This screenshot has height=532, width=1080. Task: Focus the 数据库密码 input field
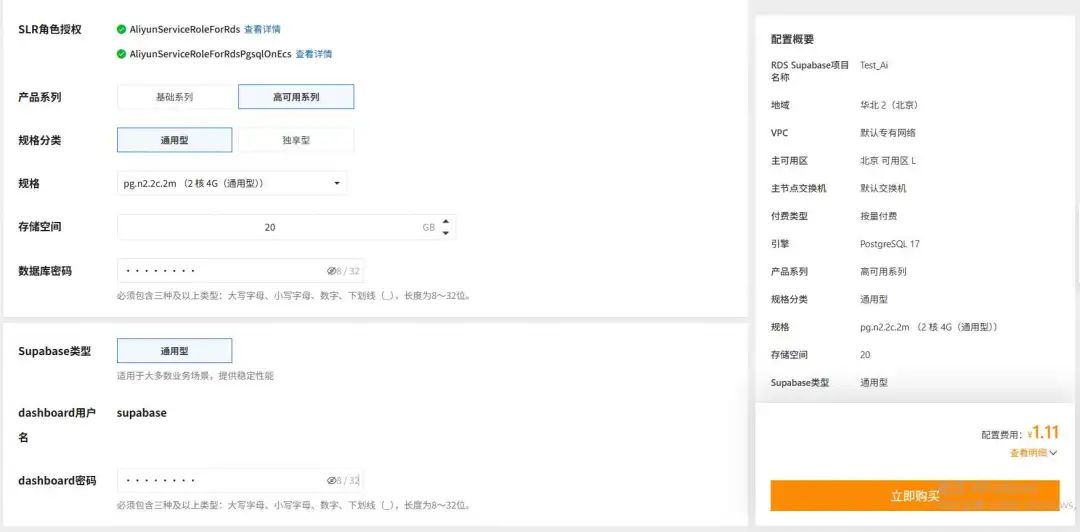[x=240, y=271]
